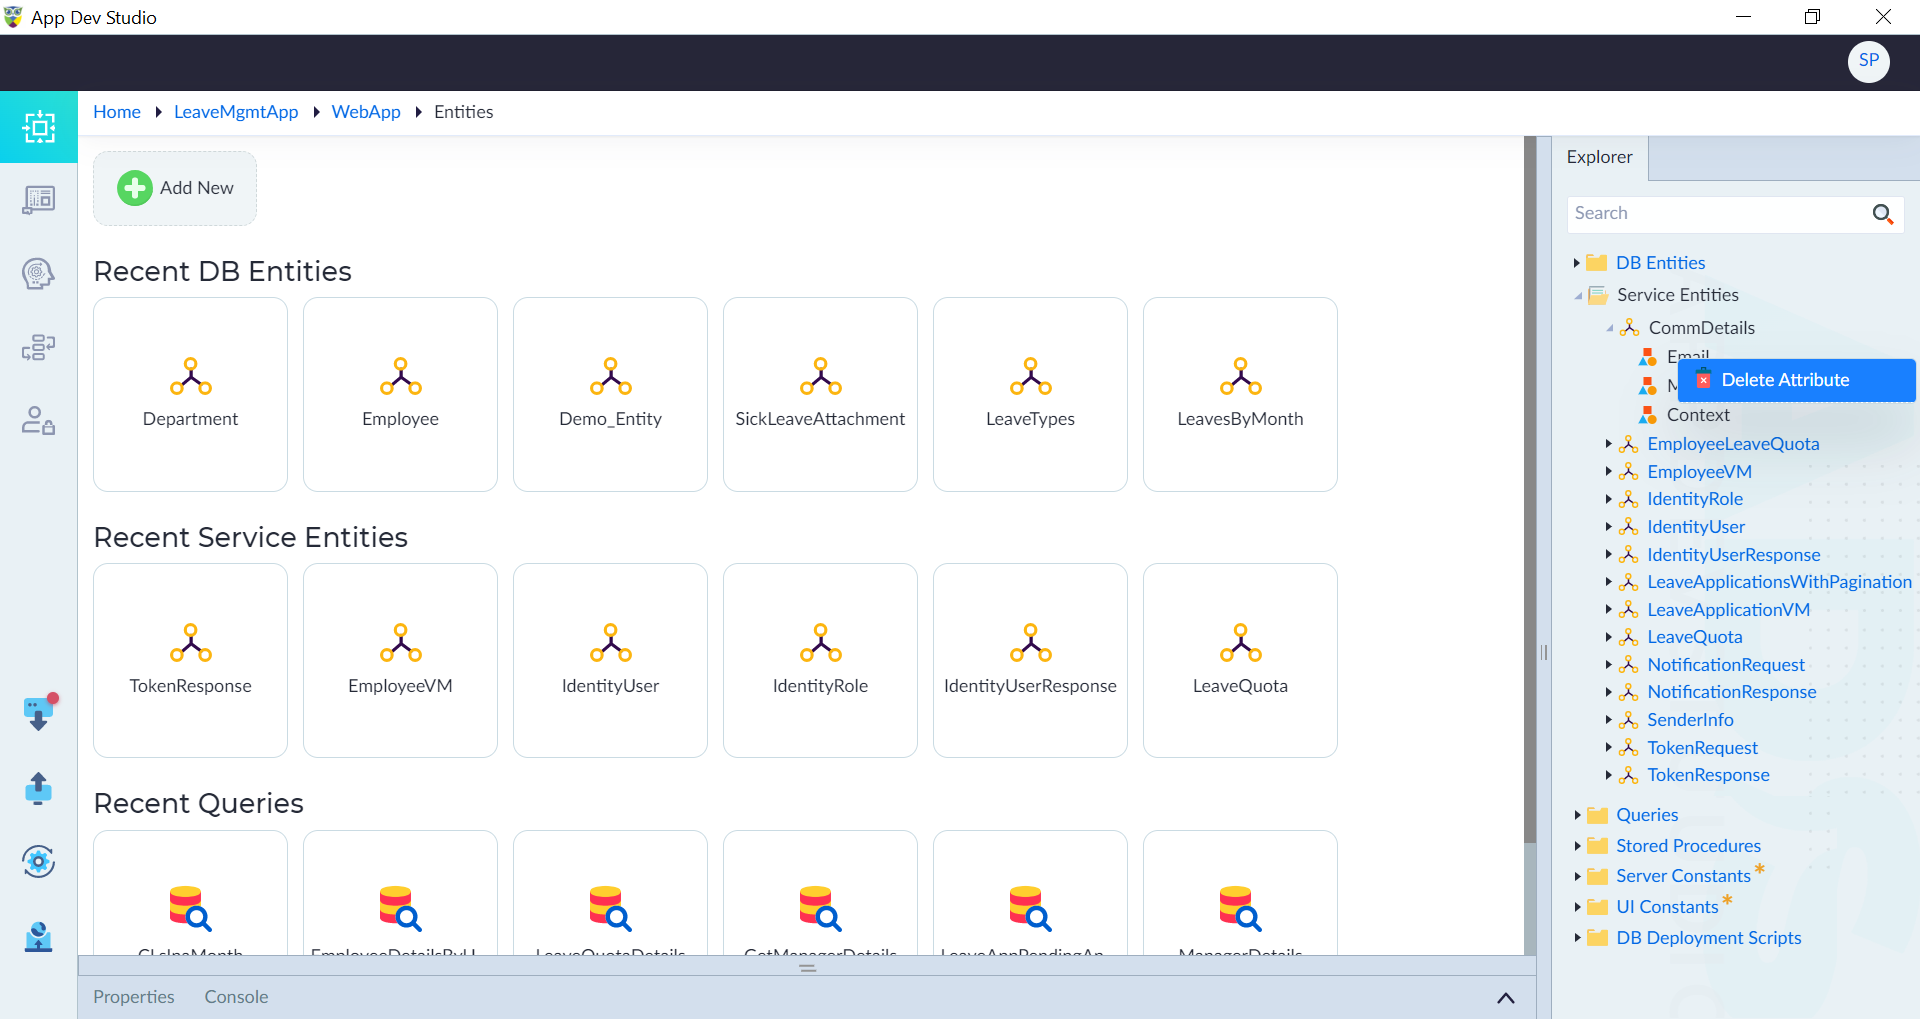This screenshot has width=1920, height=1019.
Task: Open the Server Constants folder
Action: pyautogui.click(x=1683, y=876)
